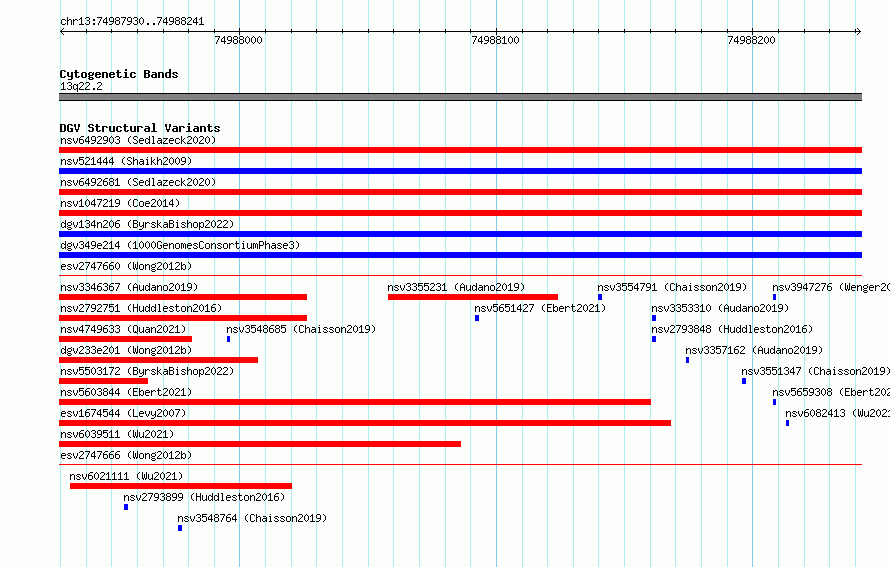This screenshot has height=567, width=890.
Task: Click the red bar under nsv6039511
Action: (x=260, y=444)
